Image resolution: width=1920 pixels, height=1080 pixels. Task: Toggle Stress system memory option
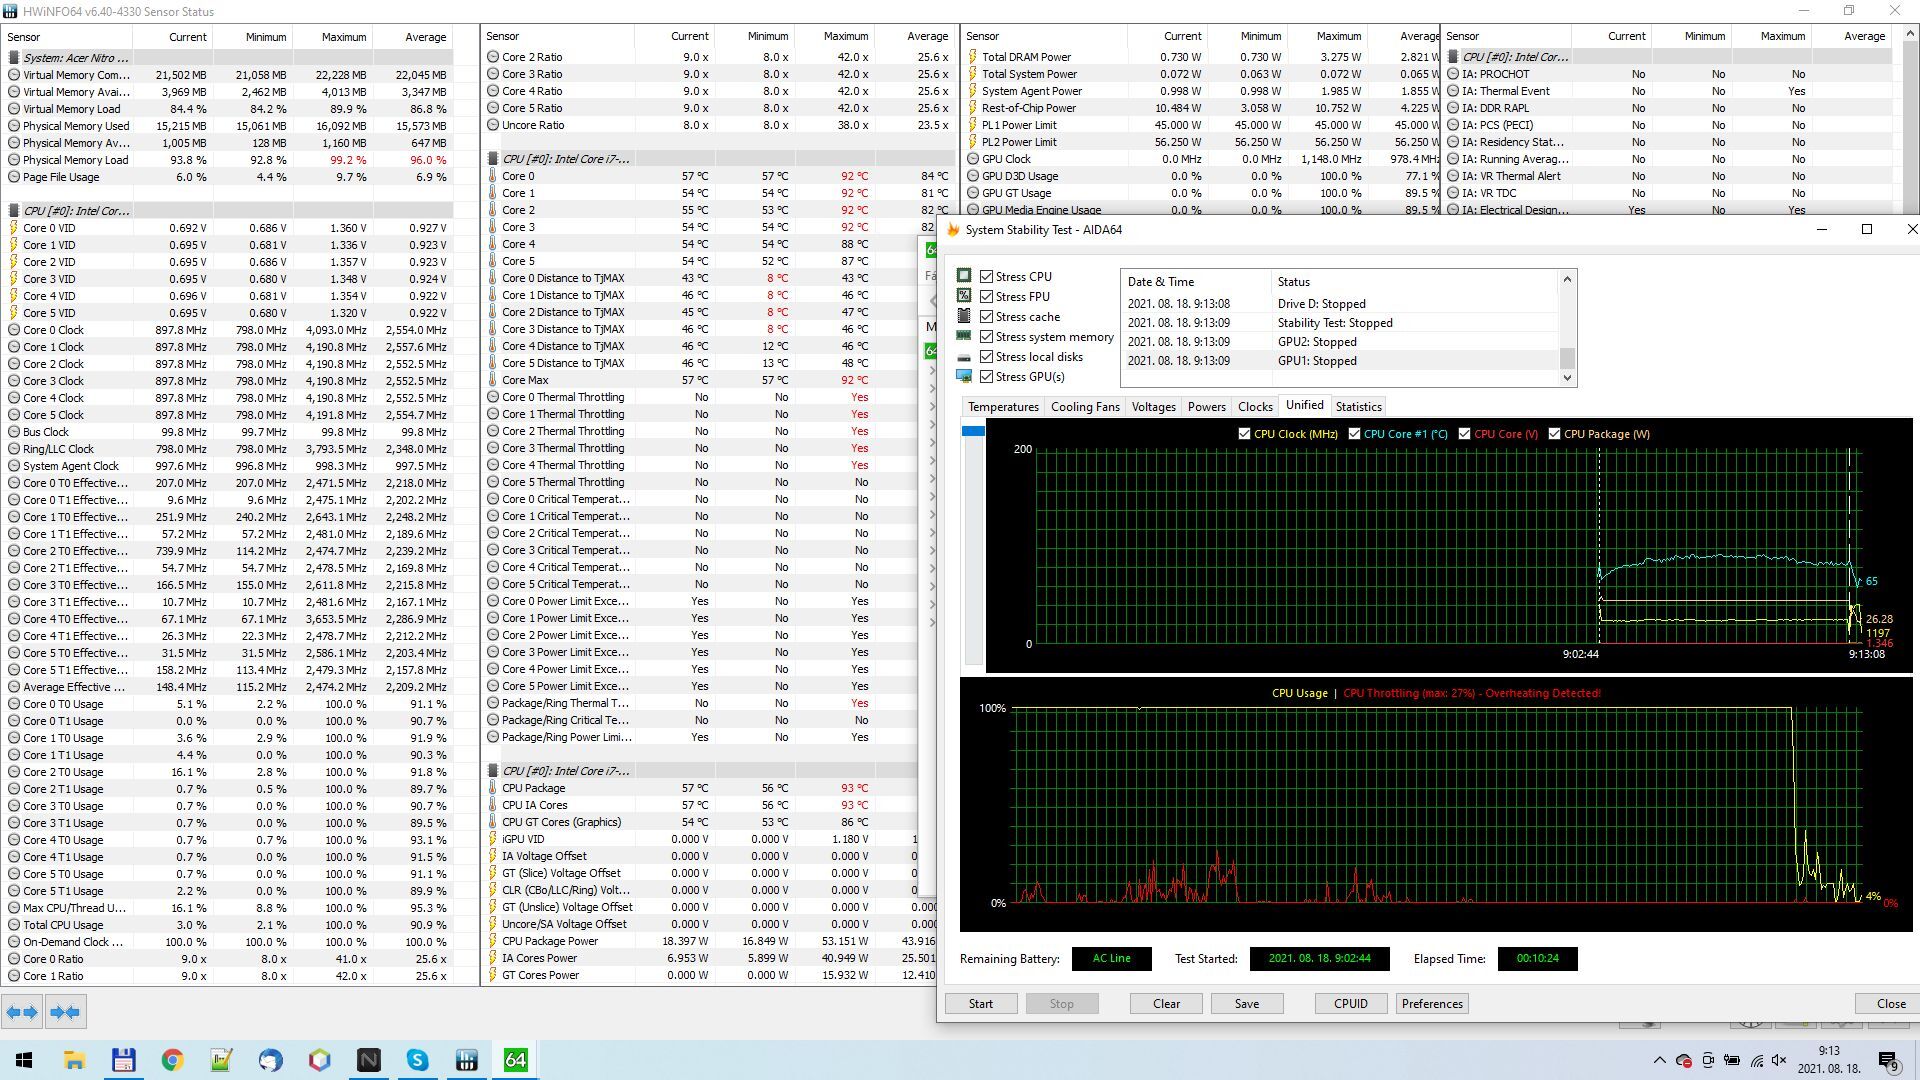coord(987,337)
